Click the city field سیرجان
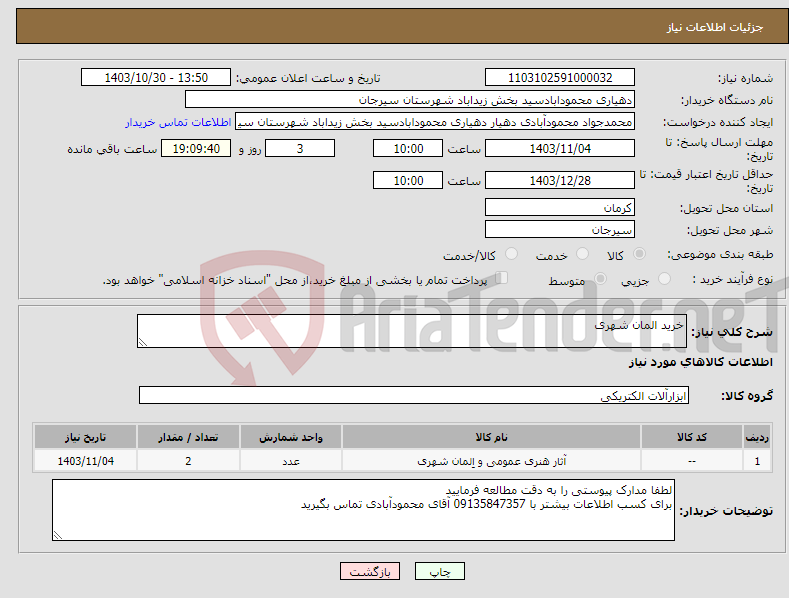This screenshot has width=789, height=598. [560, 230]
